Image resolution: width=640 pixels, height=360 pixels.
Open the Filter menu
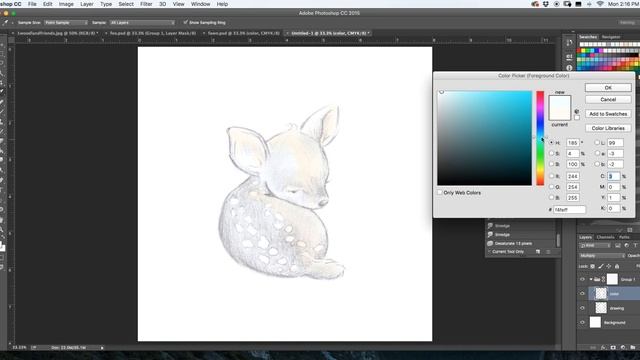(146, 4)
